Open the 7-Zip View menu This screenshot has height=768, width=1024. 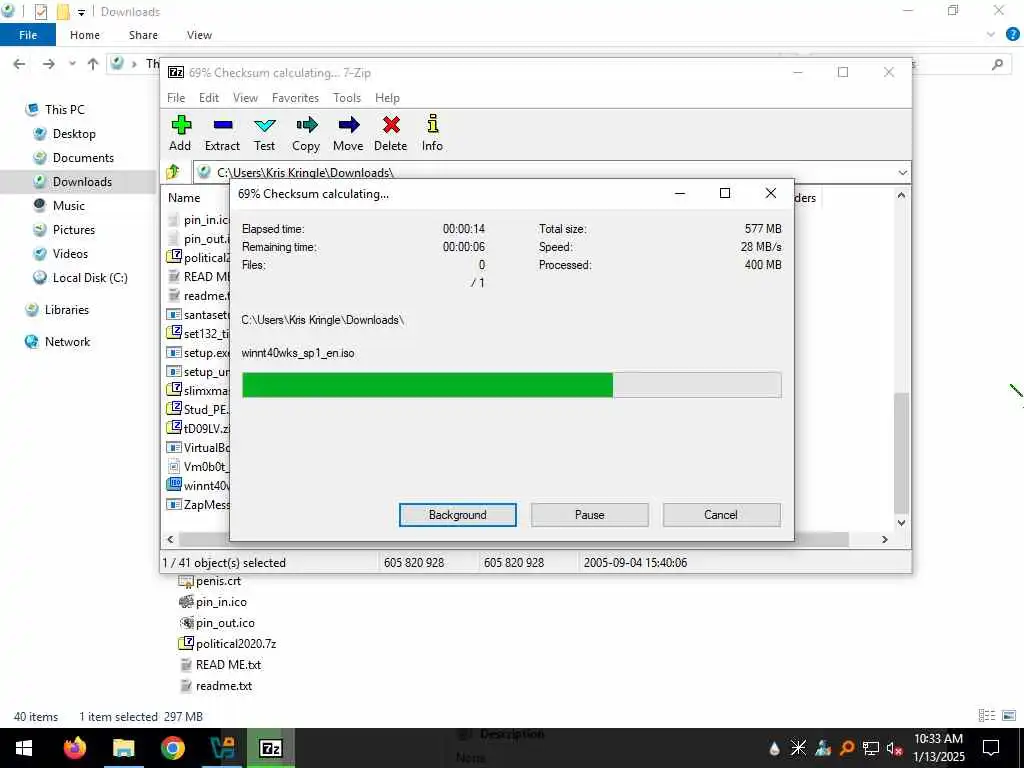[x=245, y=97]
